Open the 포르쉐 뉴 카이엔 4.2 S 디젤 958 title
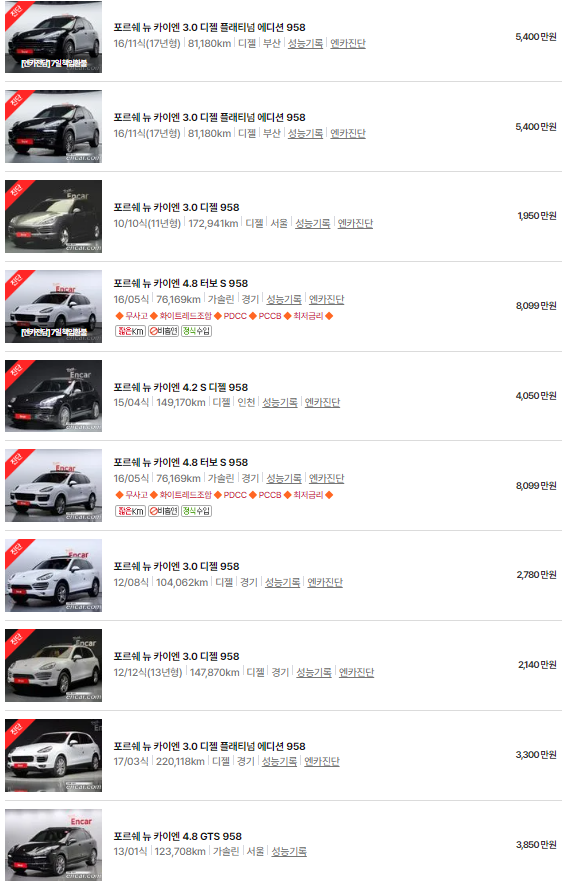Screen dimensions: 562x889 pyautogui.click(x=180, y=387)
